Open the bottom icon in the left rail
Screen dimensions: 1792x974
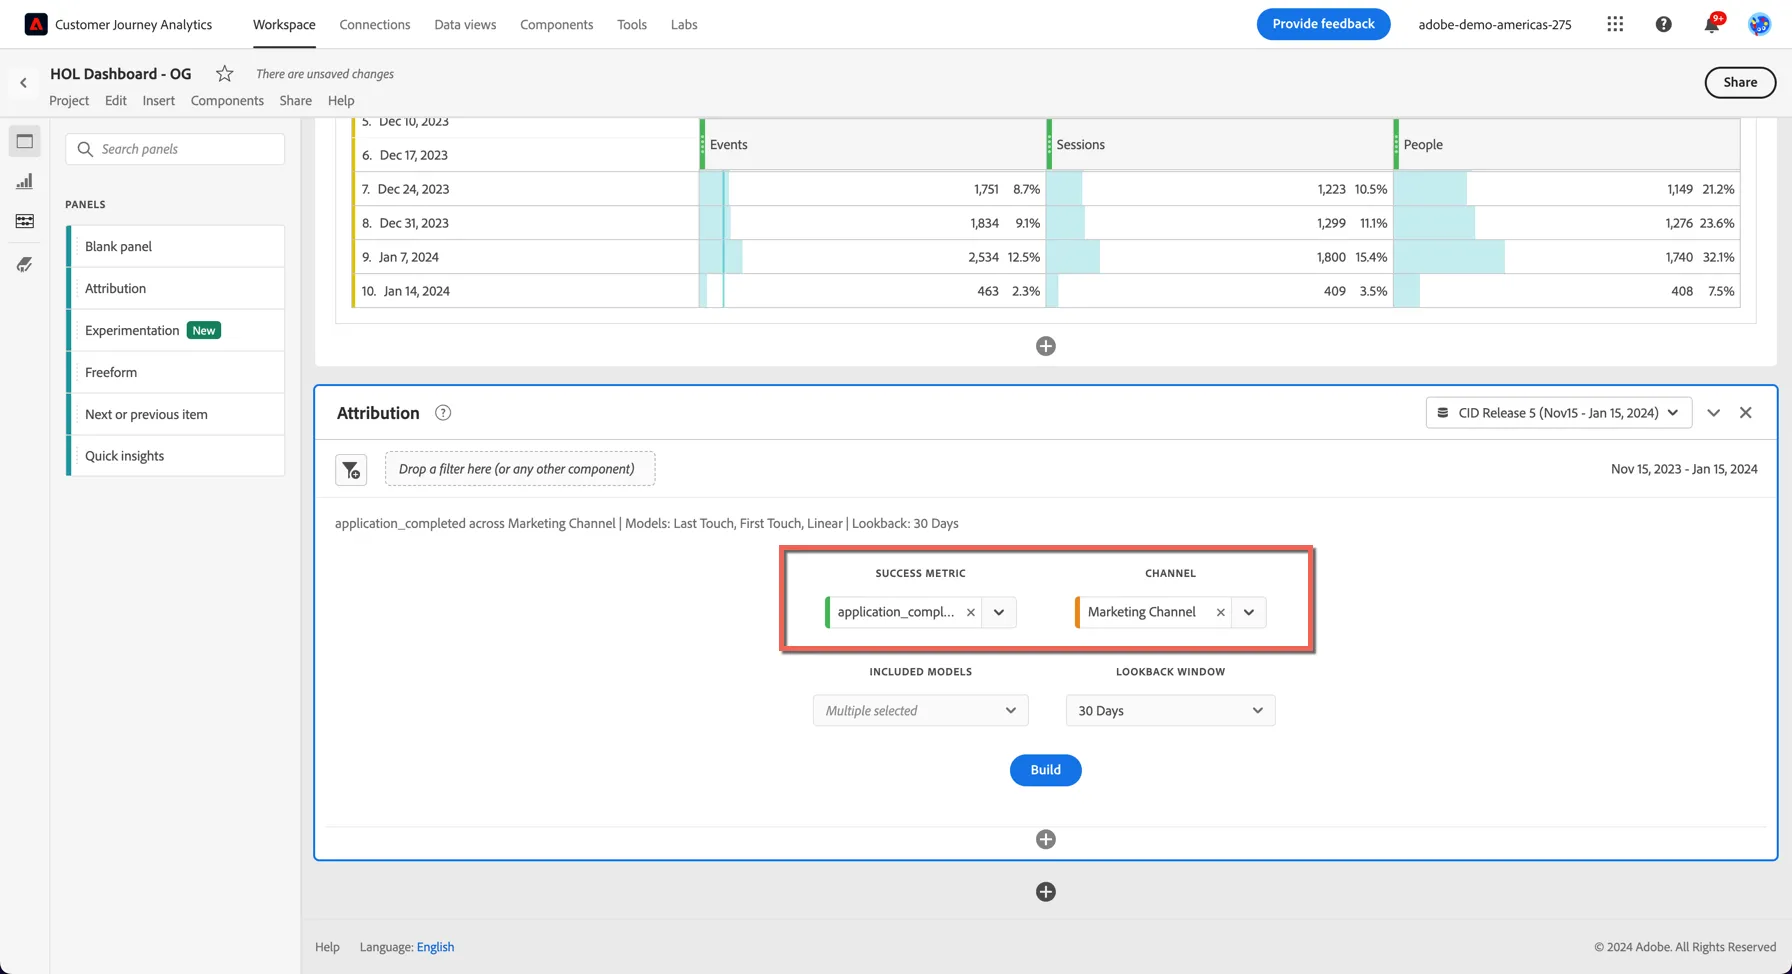pos(25,264)
